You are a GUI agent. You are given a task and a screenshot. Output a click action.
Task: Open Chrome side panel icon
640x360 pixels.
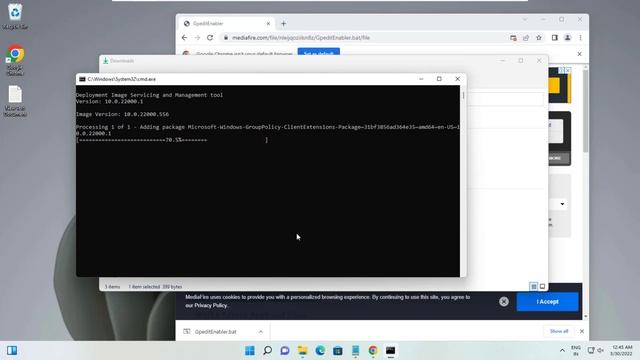click(555, 38)
